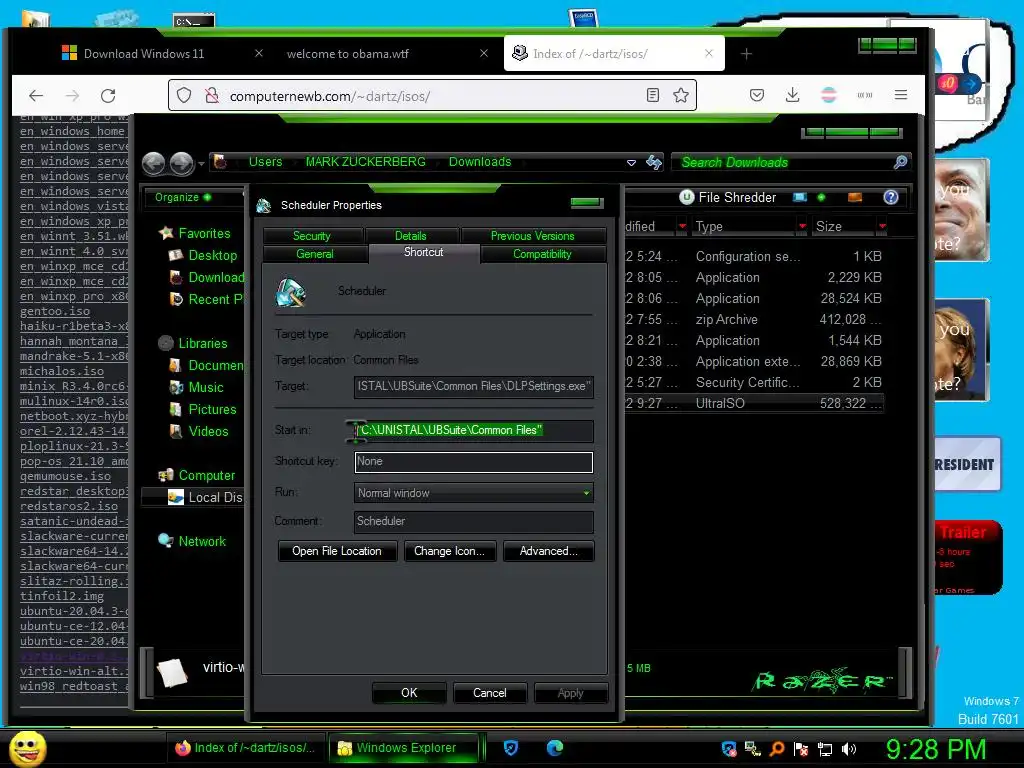Select the UltraISO file row
Screen dimensions: 1024x768
[x=754, y=403]
